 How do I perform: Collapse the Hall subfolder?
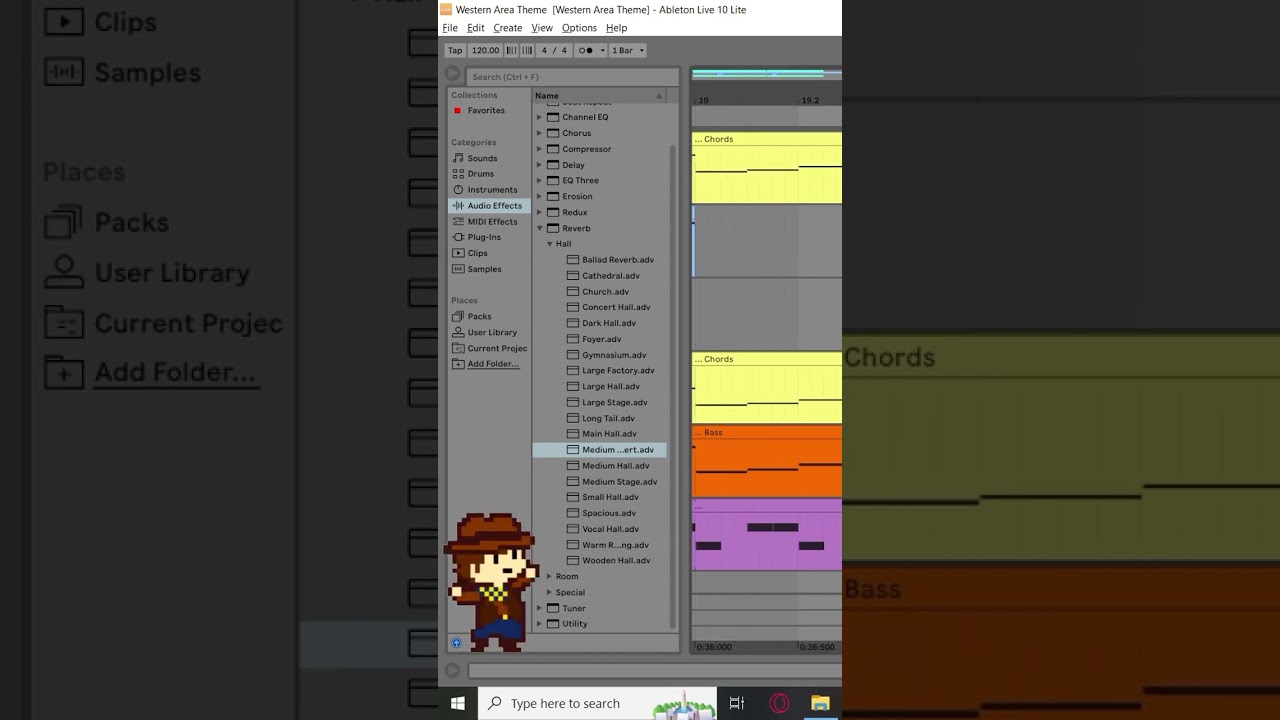(x=549, y=244)
